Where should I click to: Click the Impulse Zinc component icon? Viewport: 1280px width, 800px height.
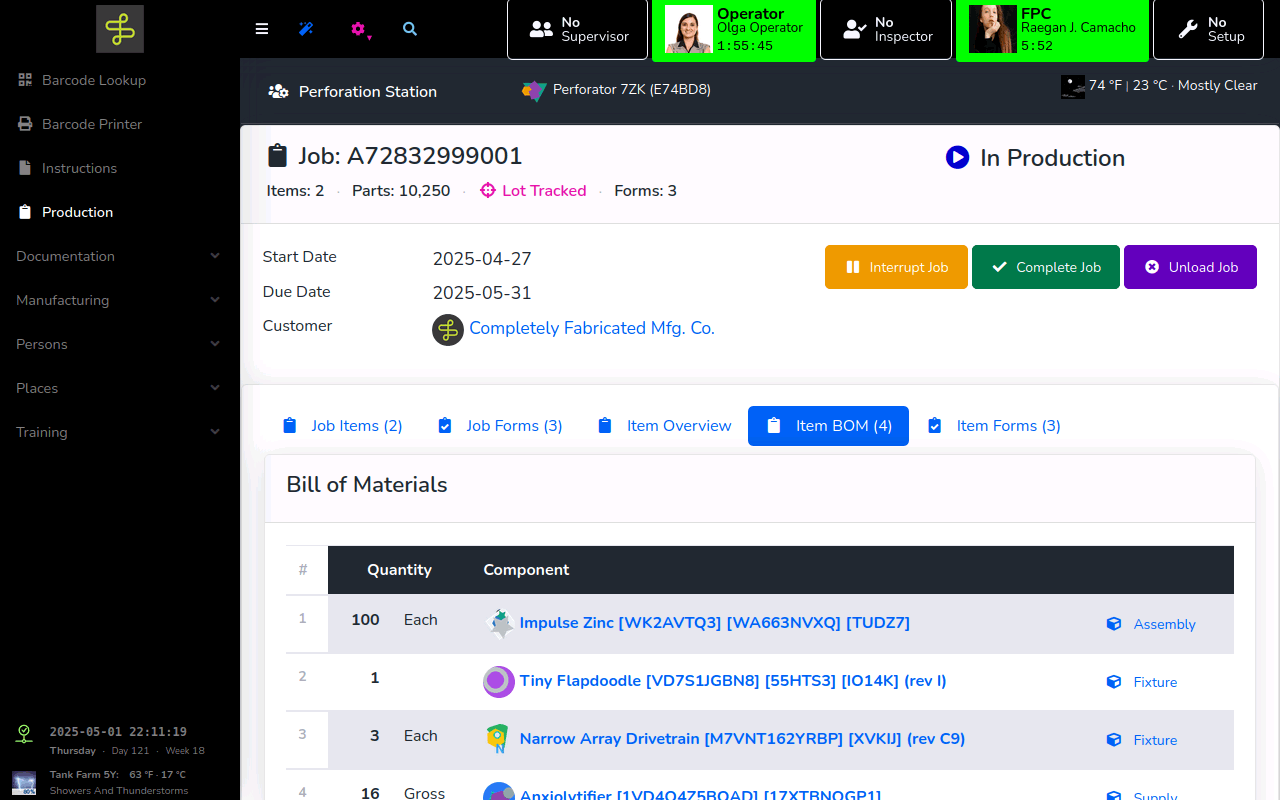pos(499,623)
